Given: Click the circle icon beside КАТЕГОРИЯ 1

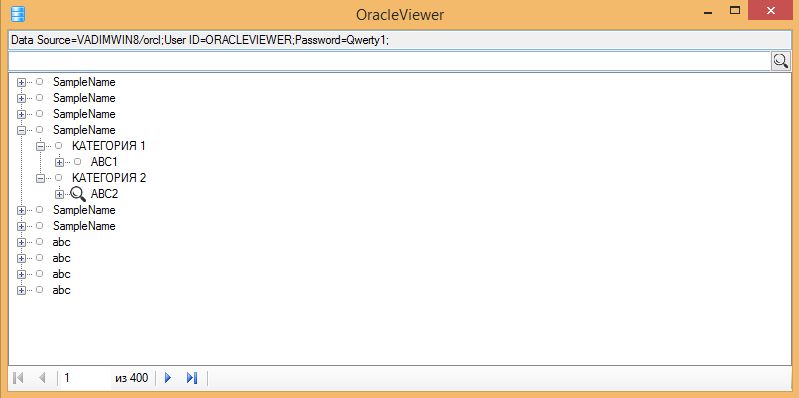Looking at the screenshot, I should tap(59, 146).
